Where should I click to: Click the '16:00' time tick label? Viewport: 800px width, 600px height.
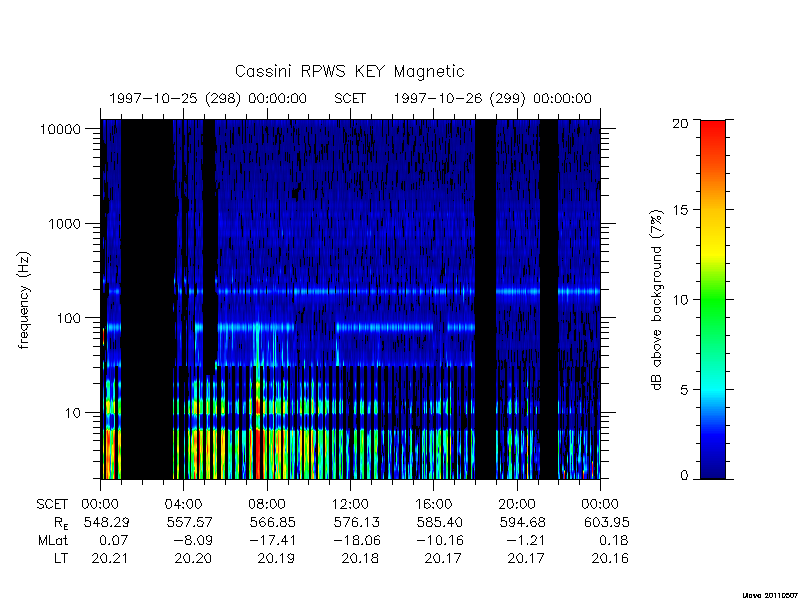[434, 504]
